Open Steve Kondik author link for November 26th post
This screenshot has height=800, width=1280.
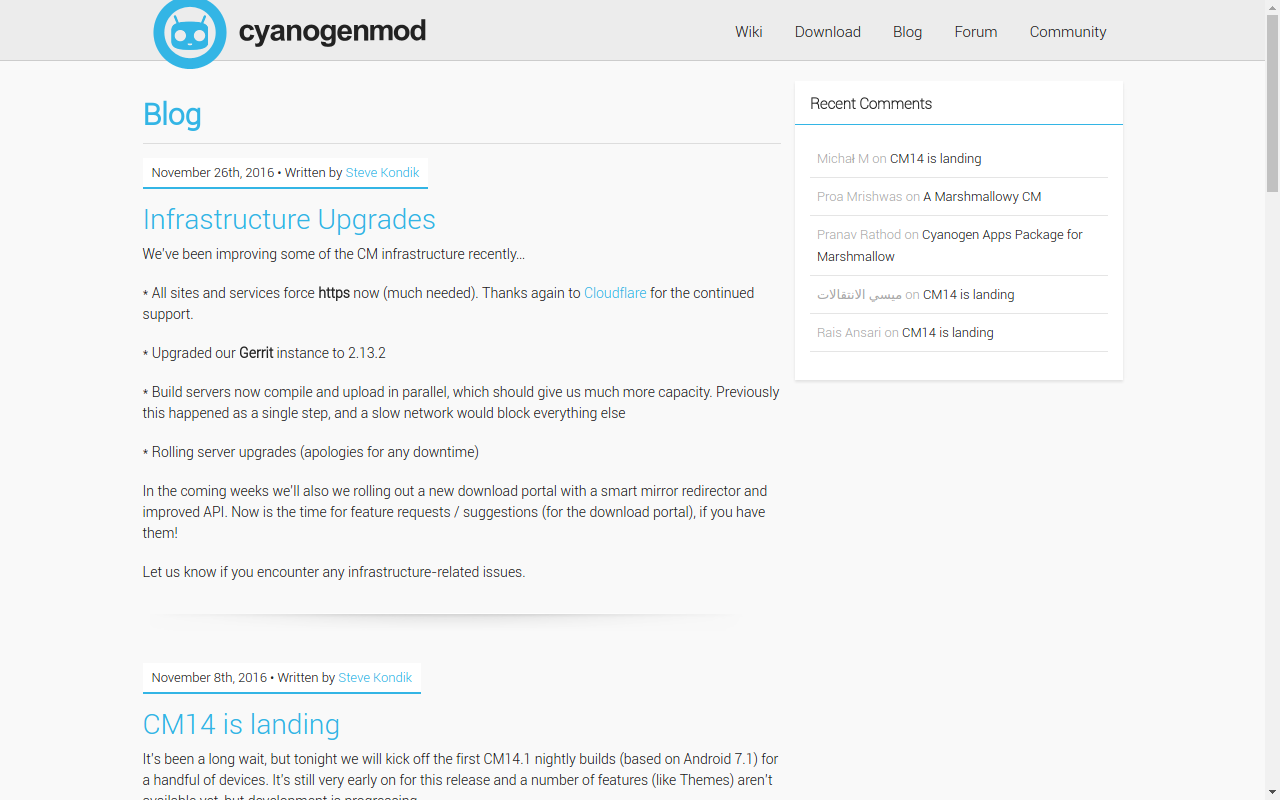pyautogui.click(x=383, y=173)
